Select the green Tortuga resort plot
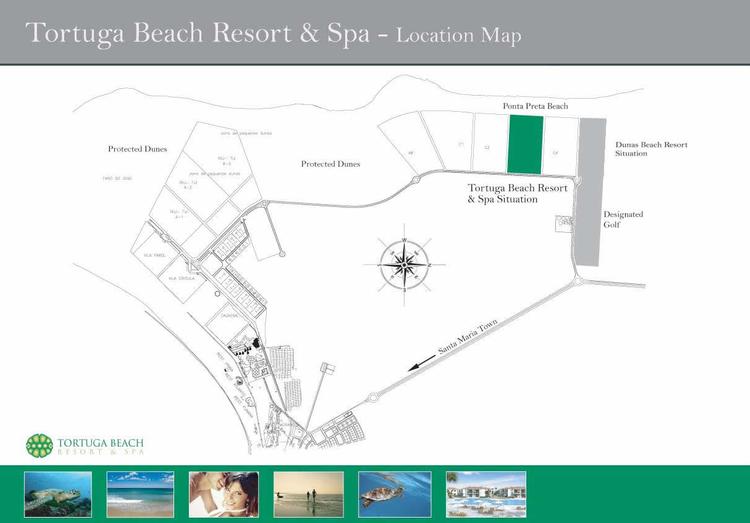 point(525,145)
